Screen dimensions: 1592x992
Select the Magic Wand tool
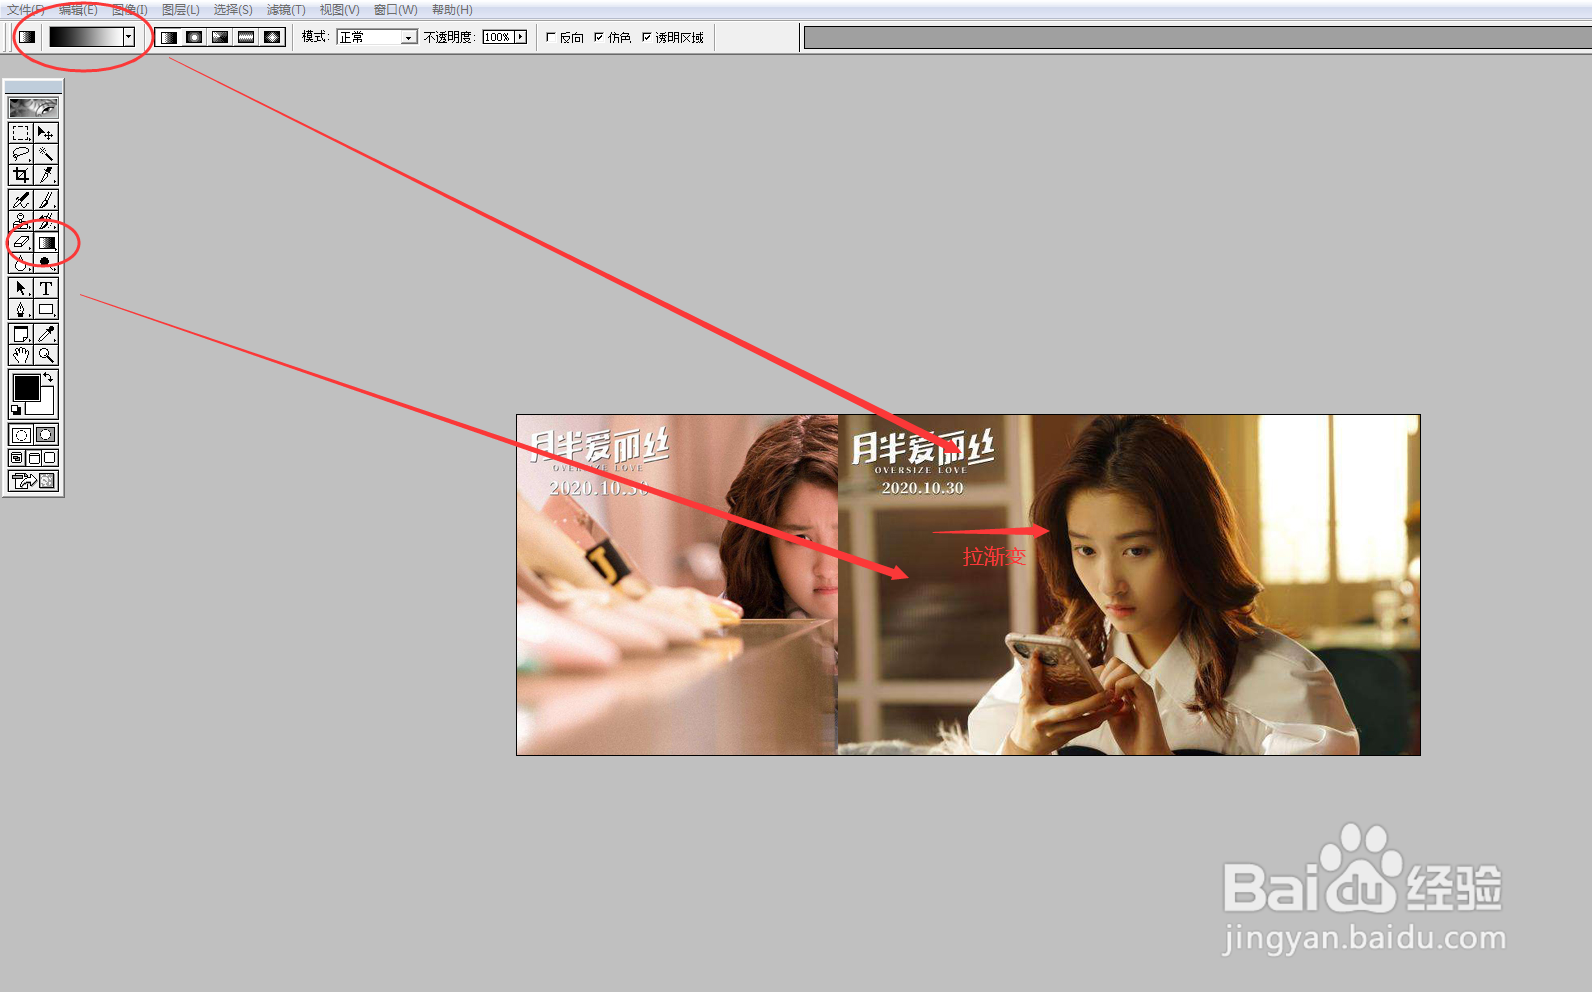pos(46,154)
